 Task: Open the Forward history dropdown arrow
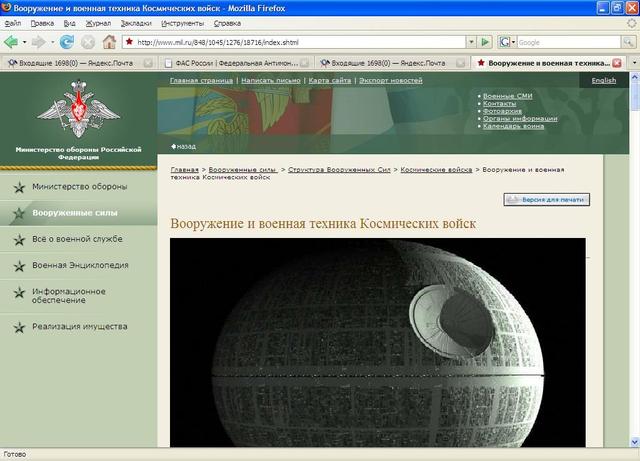(x=52, y=42)
